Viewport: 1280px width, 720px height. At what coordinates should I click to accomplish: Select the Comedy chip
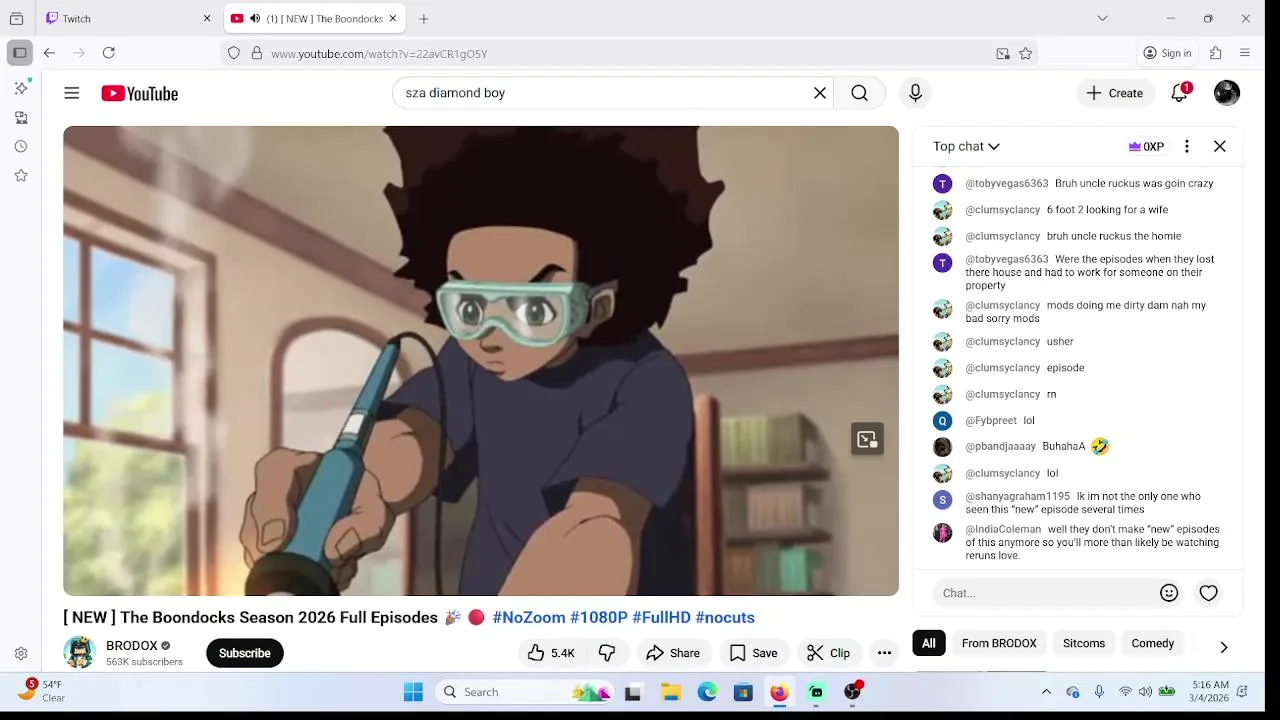tap(1153, 644)
